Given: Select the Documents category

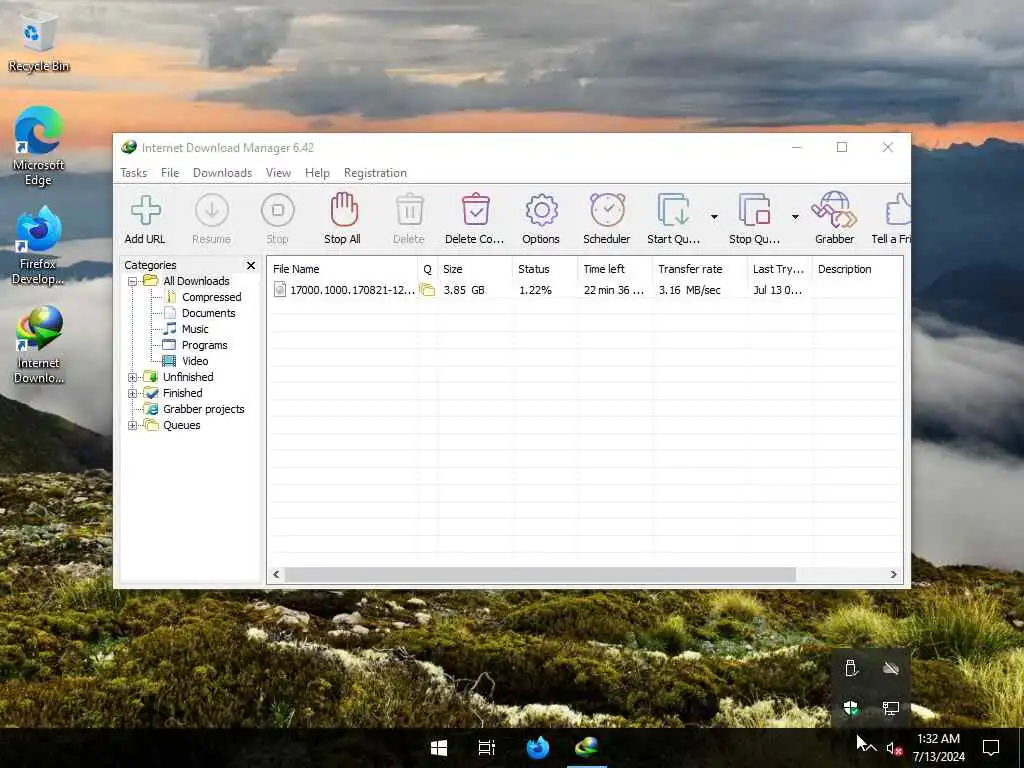Looking at the screenshot, I should pos(208,313).
